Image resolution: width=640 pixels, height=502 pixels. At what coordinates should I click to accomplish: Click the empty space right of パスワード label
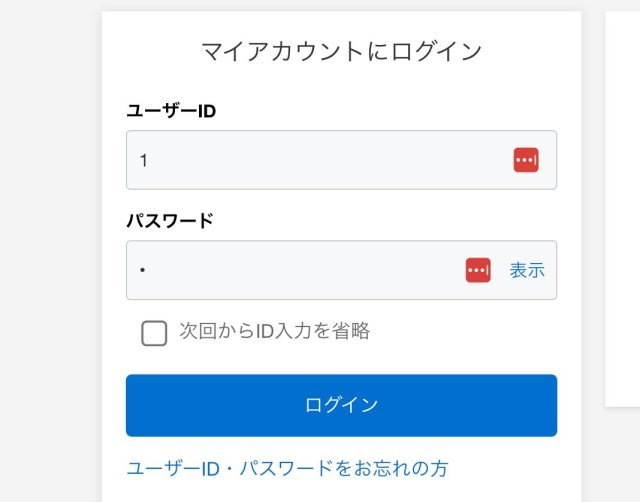point(400,220)
